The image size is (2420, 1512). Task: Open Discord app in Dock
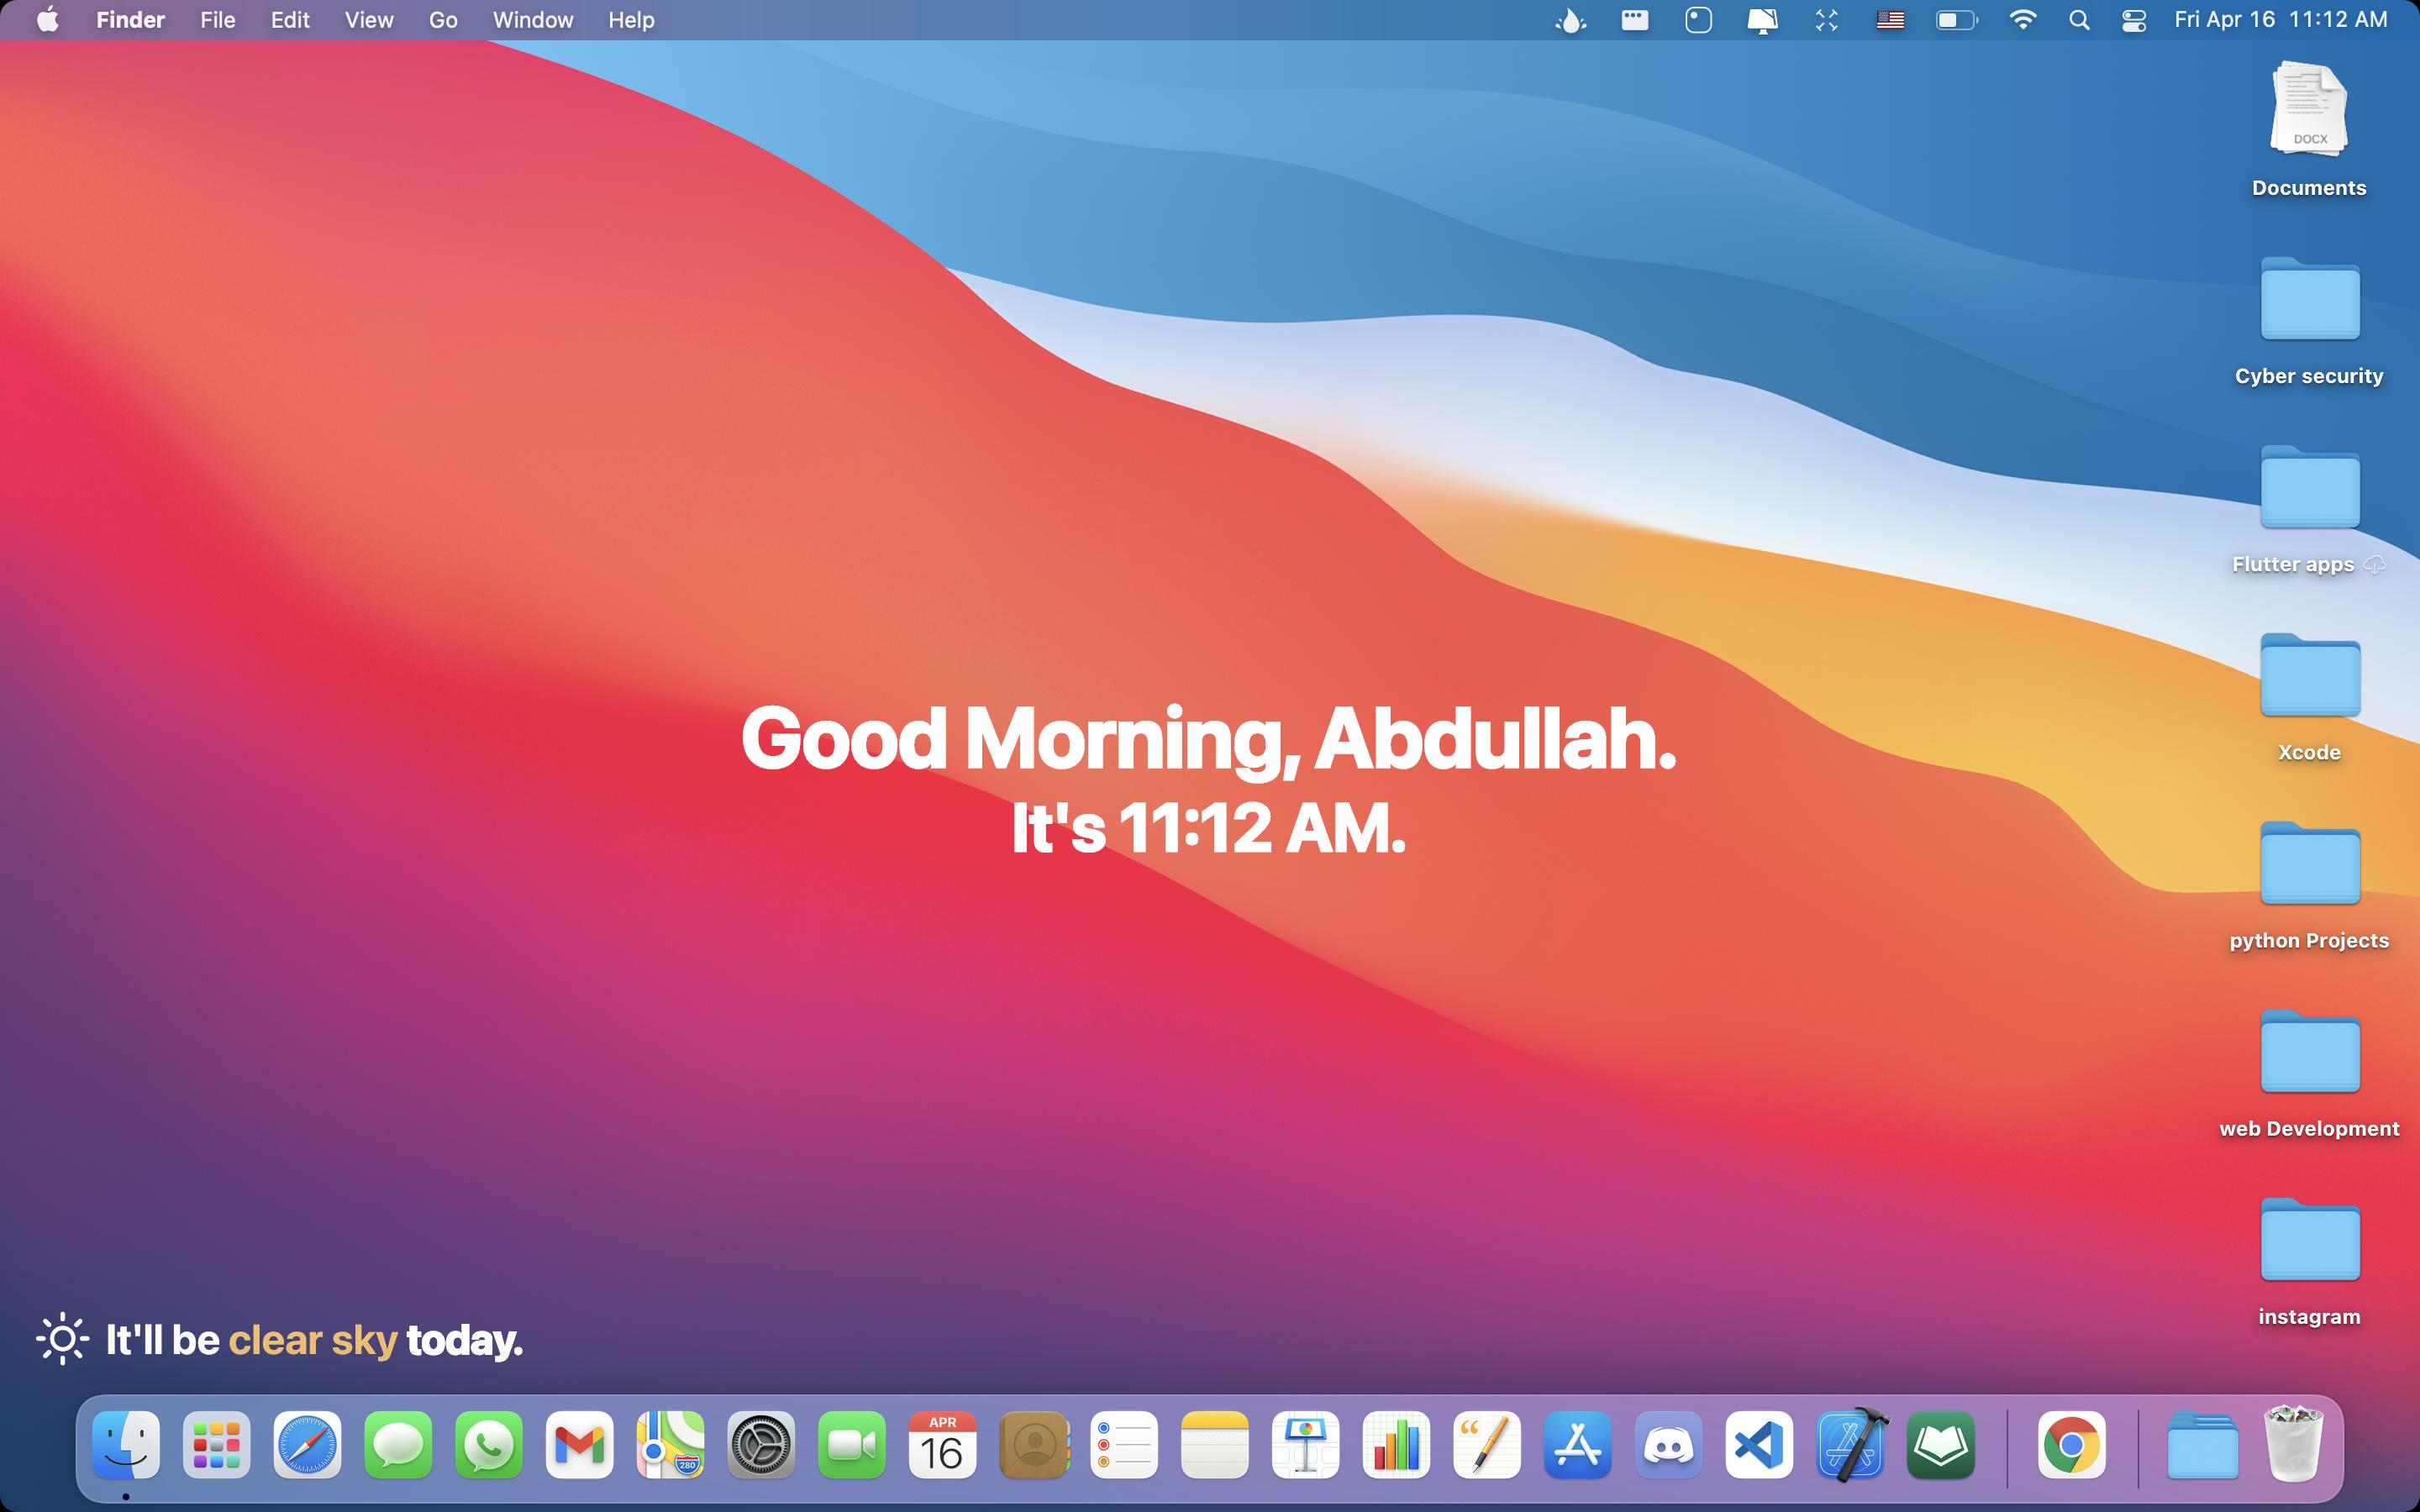pos(1668,1445)
